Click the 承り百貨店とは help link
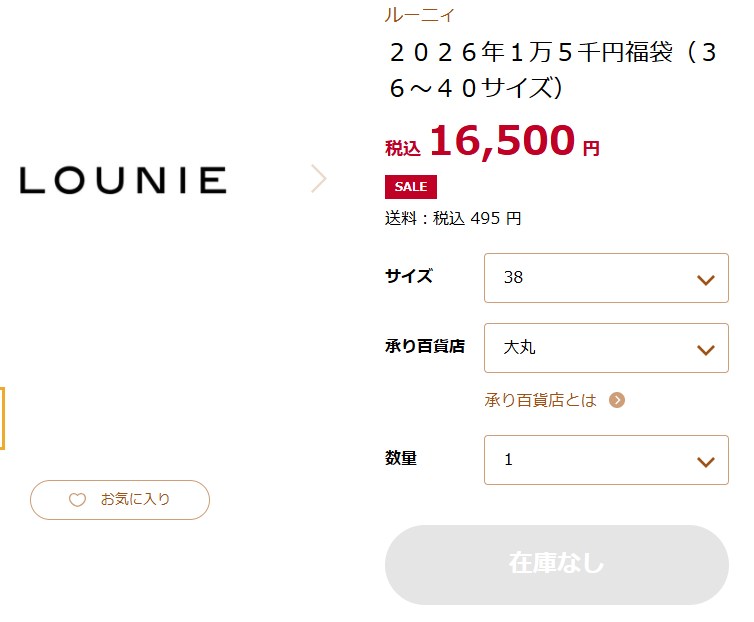This screenshot has width=754, height=622. click(541, 400)
